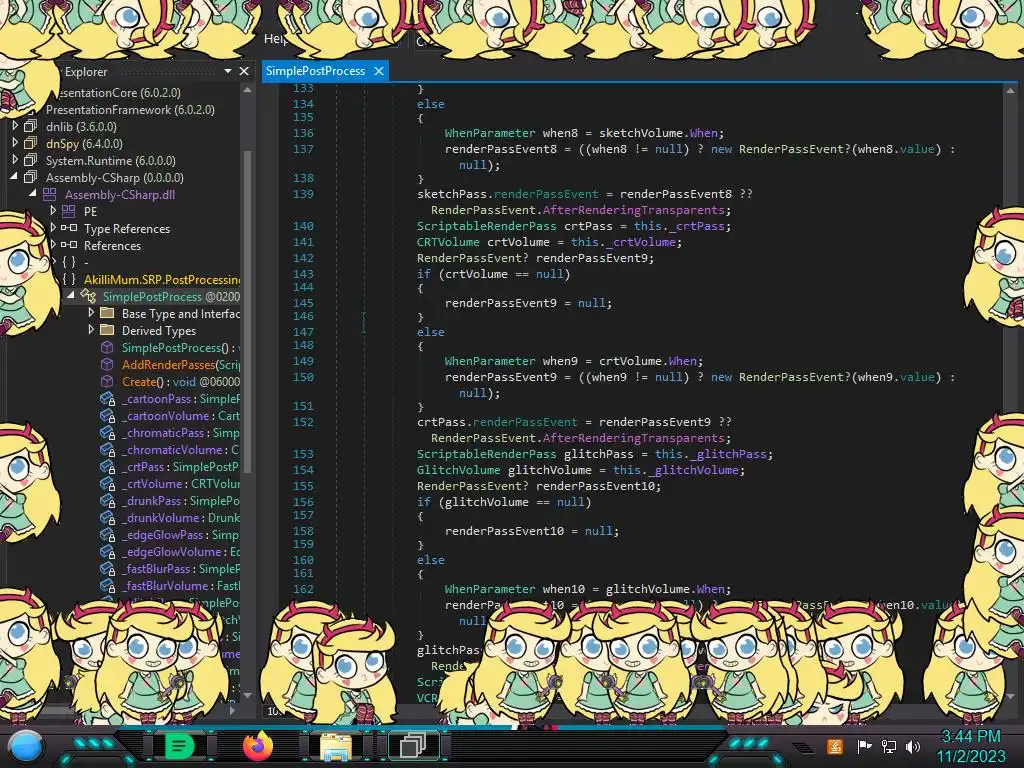
Task: Click the Base Type and Interfaces folder icon
Action: pyautogui.click(x=107, y=313)
